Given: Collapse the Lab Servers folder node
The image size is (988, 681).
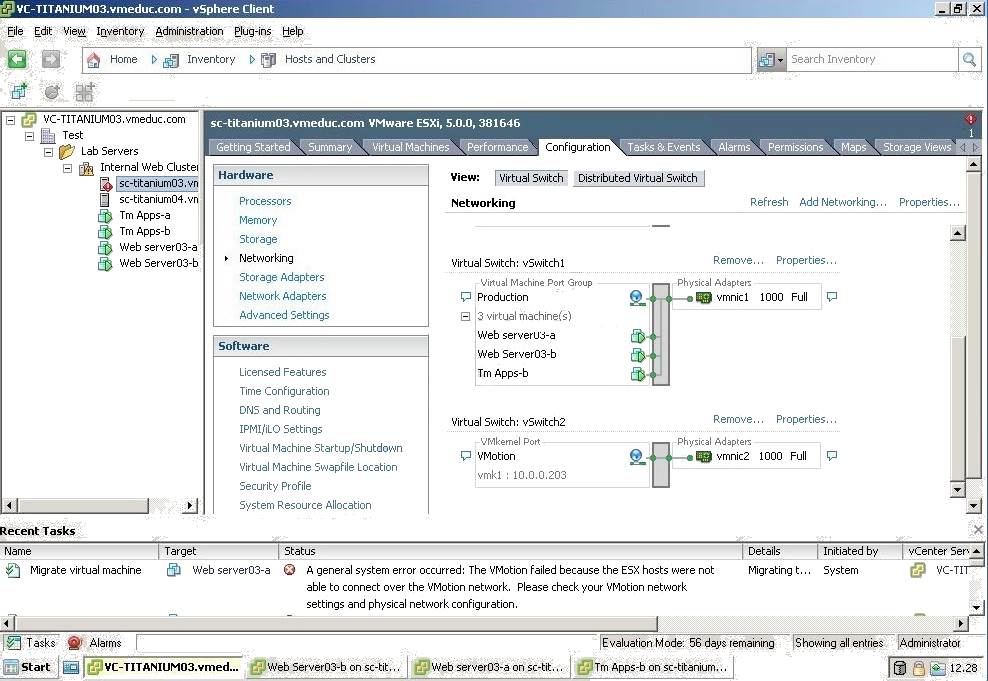Looking at the screenshot, I should click(x=48, y=151).
